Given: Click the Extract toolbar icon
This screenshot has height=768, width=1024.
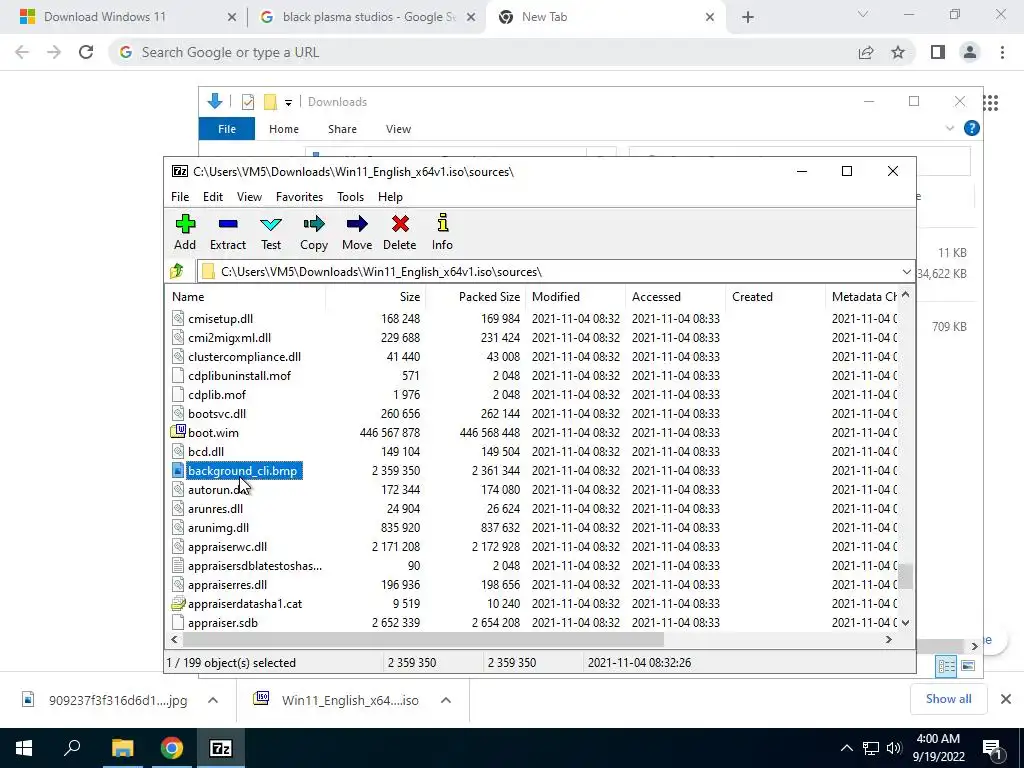Looking at the screenshot, I should (x=228, y=224).
